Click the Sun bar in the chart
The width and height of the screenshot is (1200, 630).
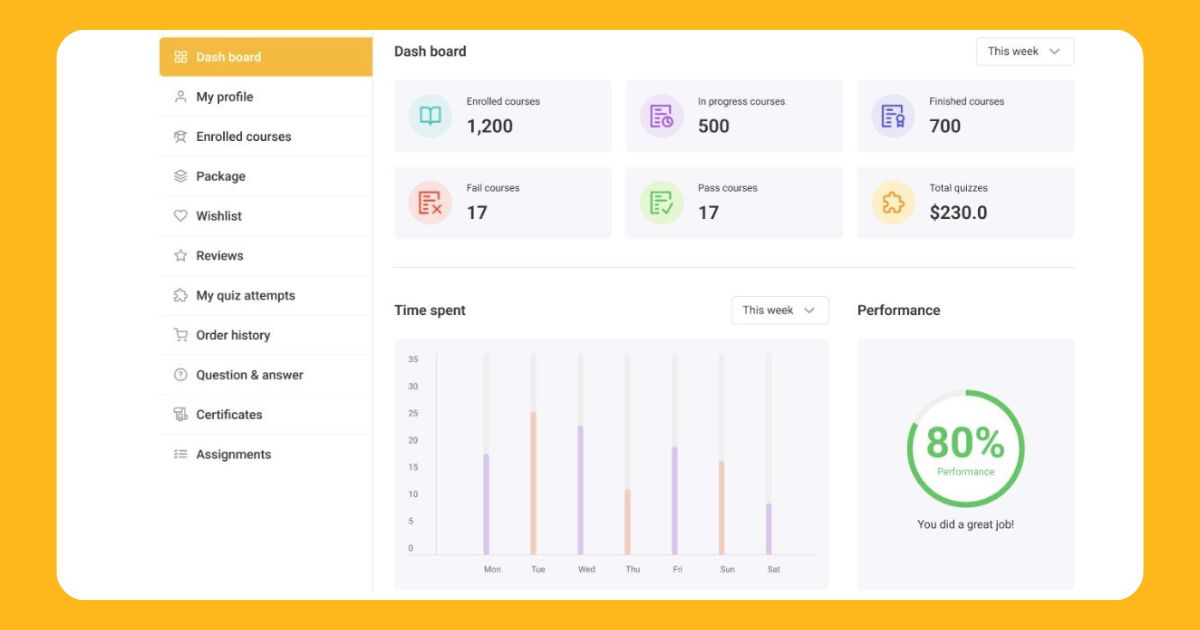coord(721,508)
